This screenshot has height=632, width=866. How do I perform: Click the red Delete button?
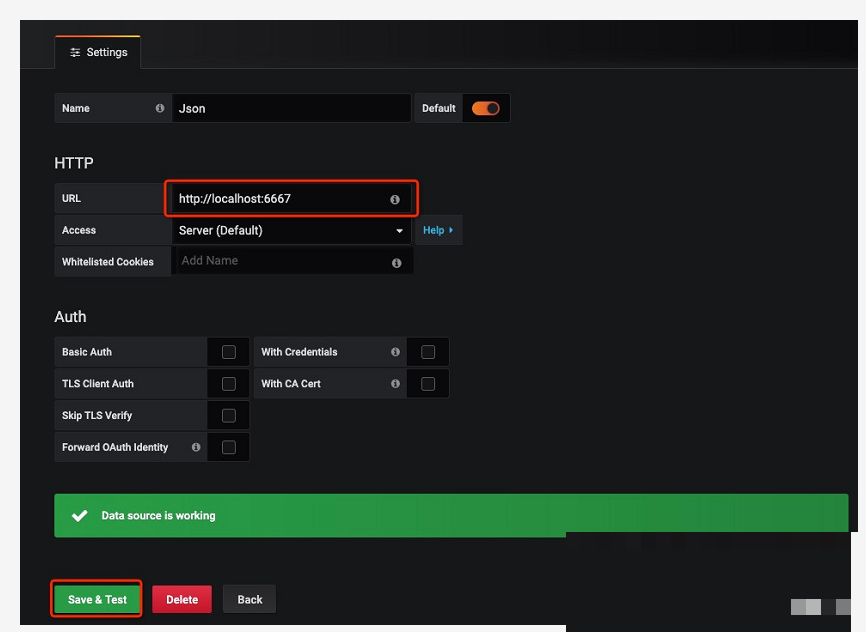[182, 599]
